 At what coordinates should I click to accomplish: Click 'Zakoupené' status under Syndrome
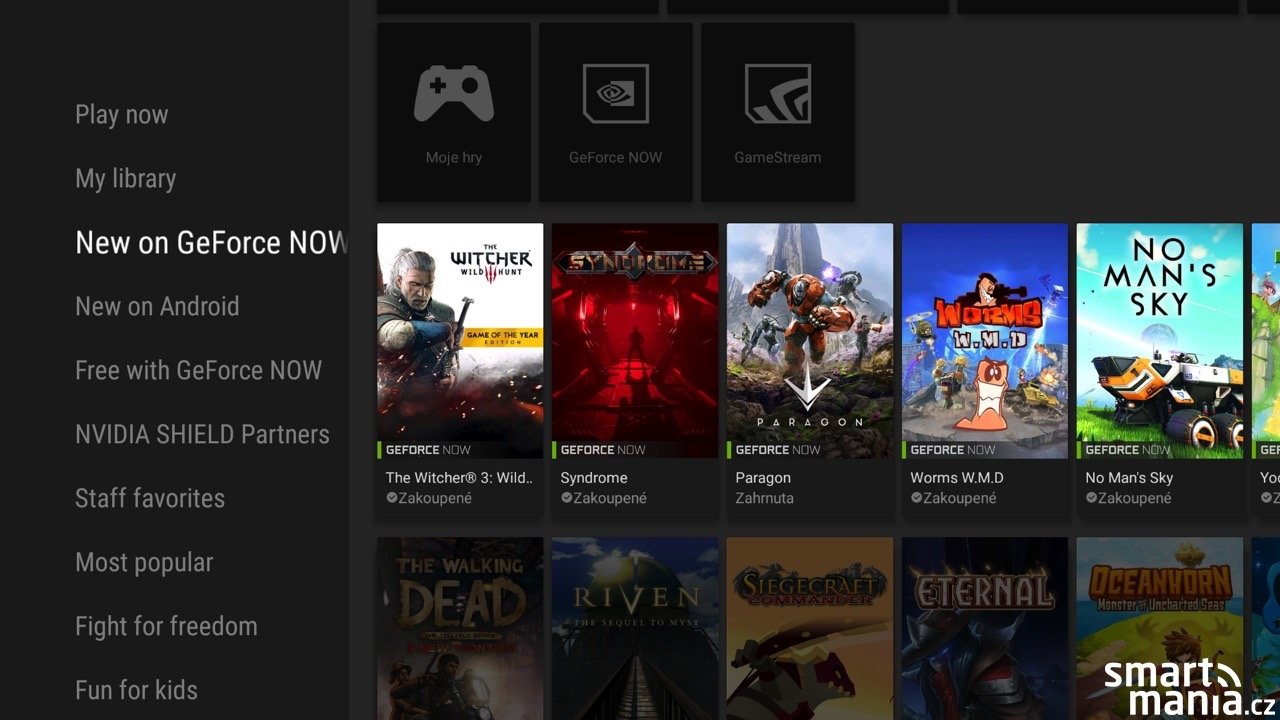click(604, 498)
